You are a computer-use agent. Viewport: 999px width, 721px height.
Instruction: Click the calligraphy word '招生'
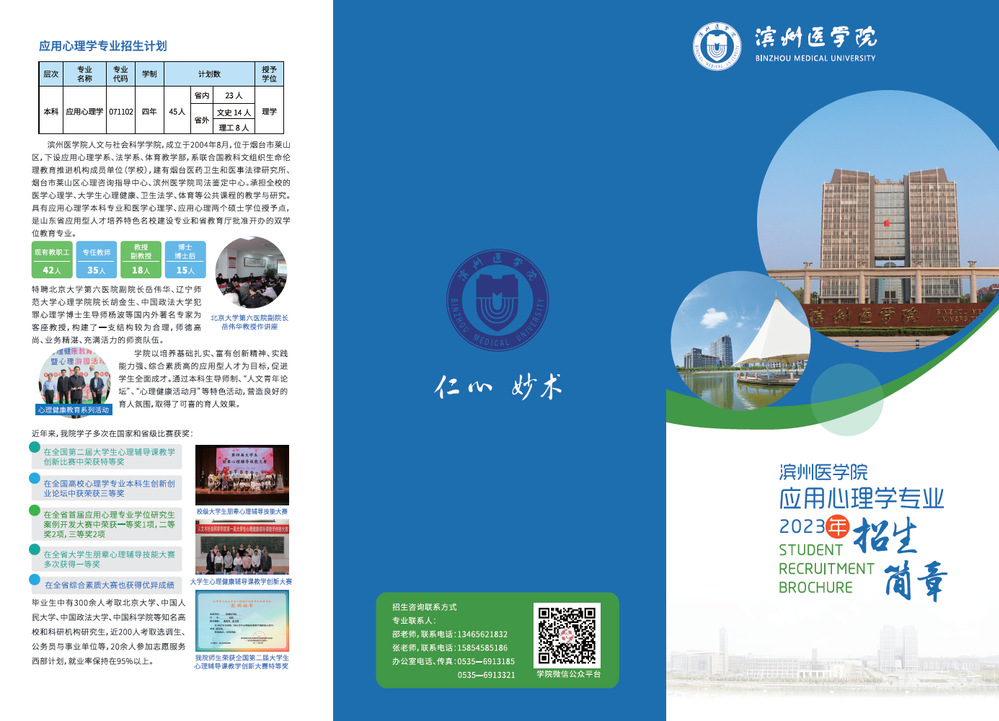coord(886,535)
